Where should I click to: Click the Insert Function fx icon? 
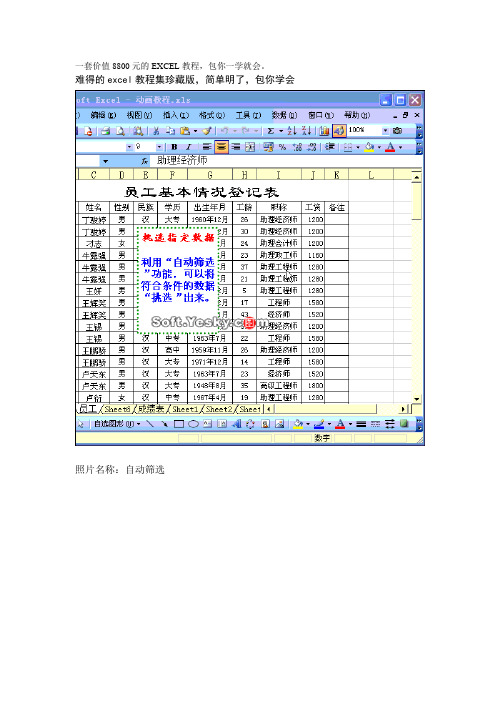pyautogui.click(x=145, y=161)
